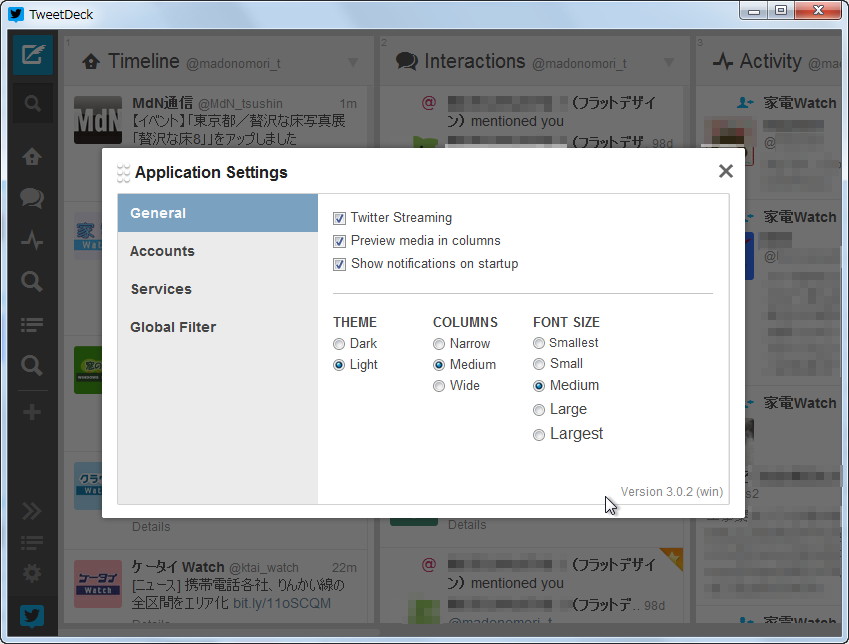Expand the sidebar with the double-chevron icon
The width and height of the screenshot is (849, 644).
click(31, 510)
